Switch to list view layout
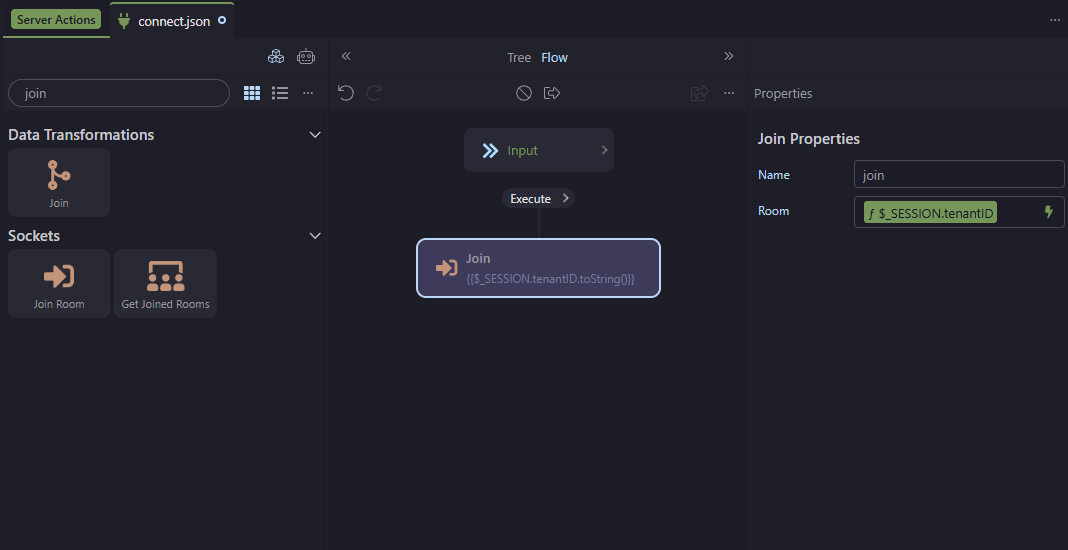This screenshot has height=550, width=1068. pyautogui.click(x=280, y=93)
